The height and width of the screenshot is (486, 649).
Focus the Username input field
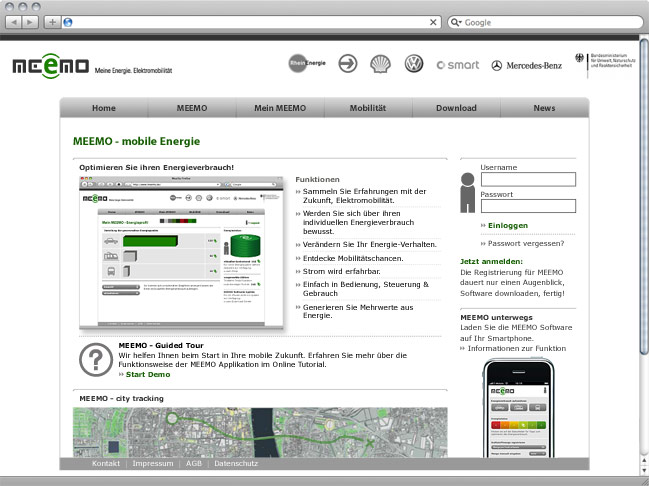528,180
